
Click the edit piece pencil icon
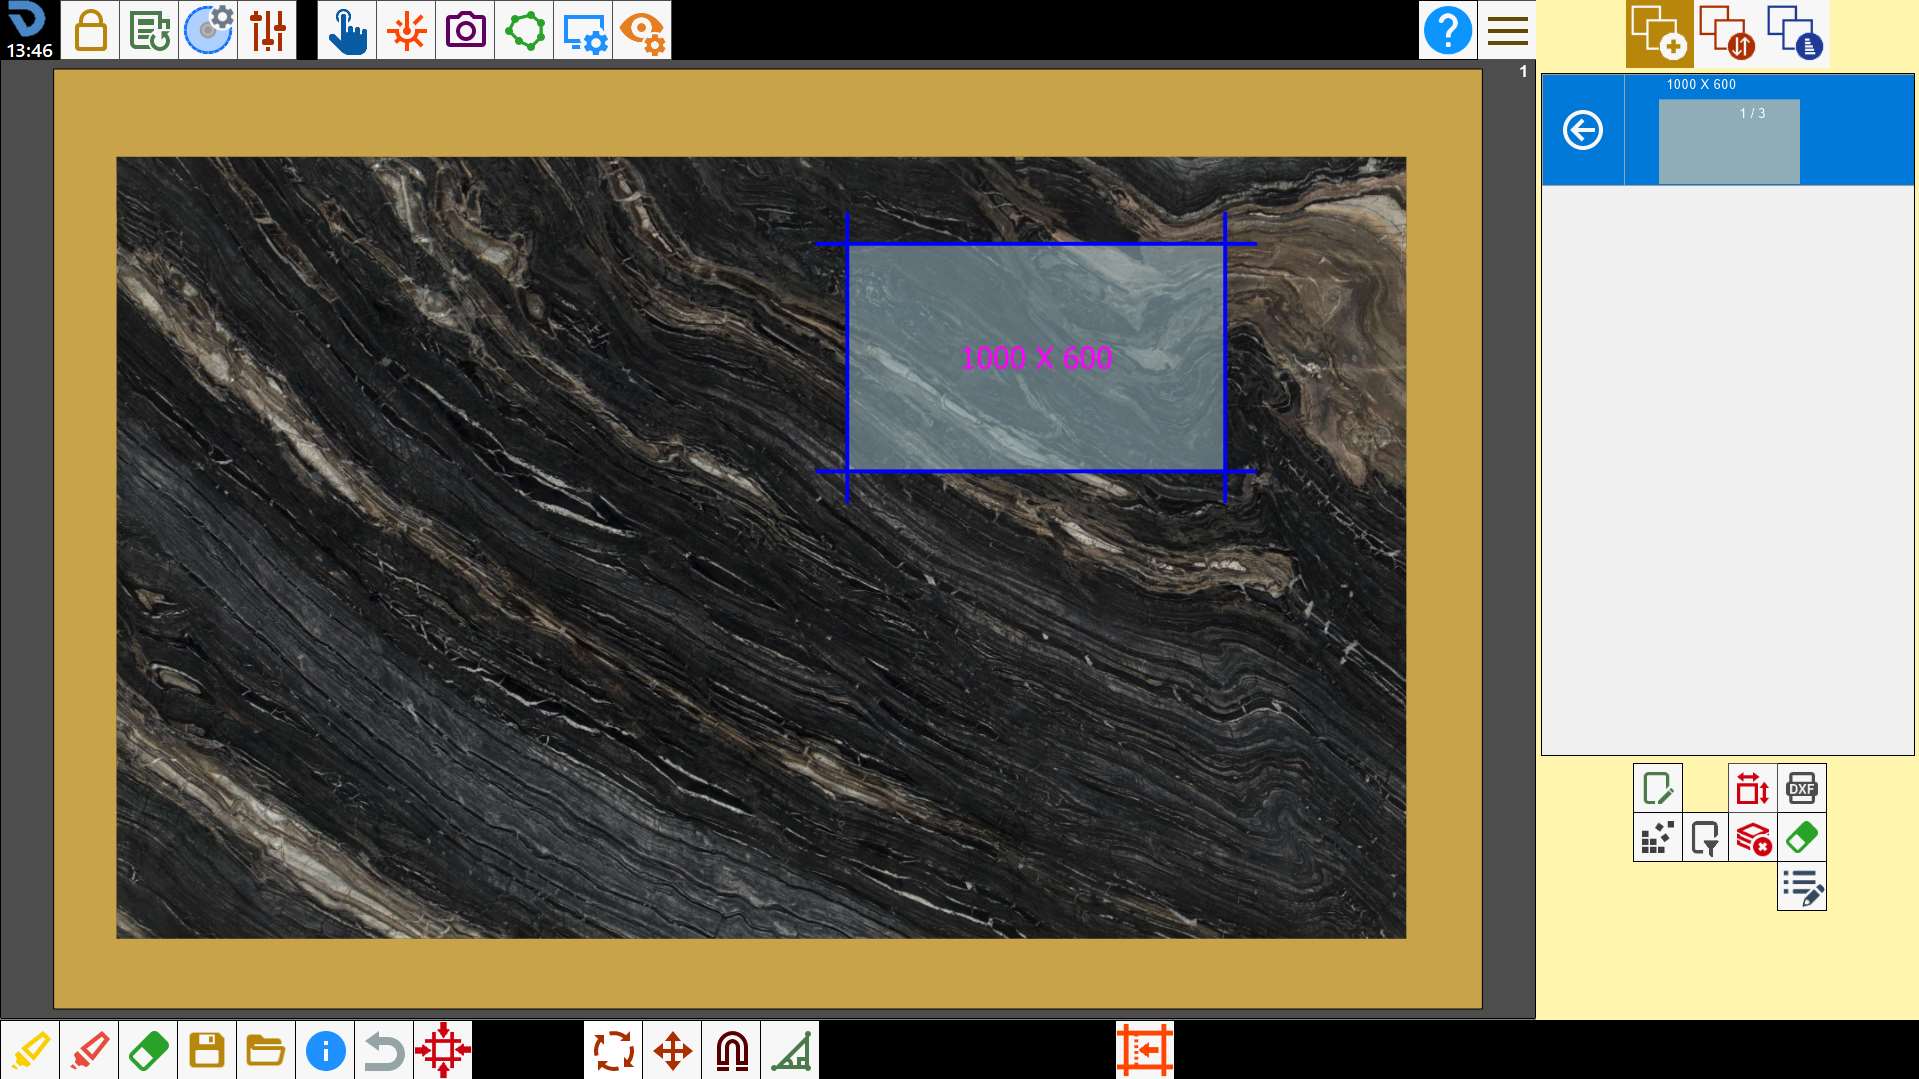tap(1657, 788)
